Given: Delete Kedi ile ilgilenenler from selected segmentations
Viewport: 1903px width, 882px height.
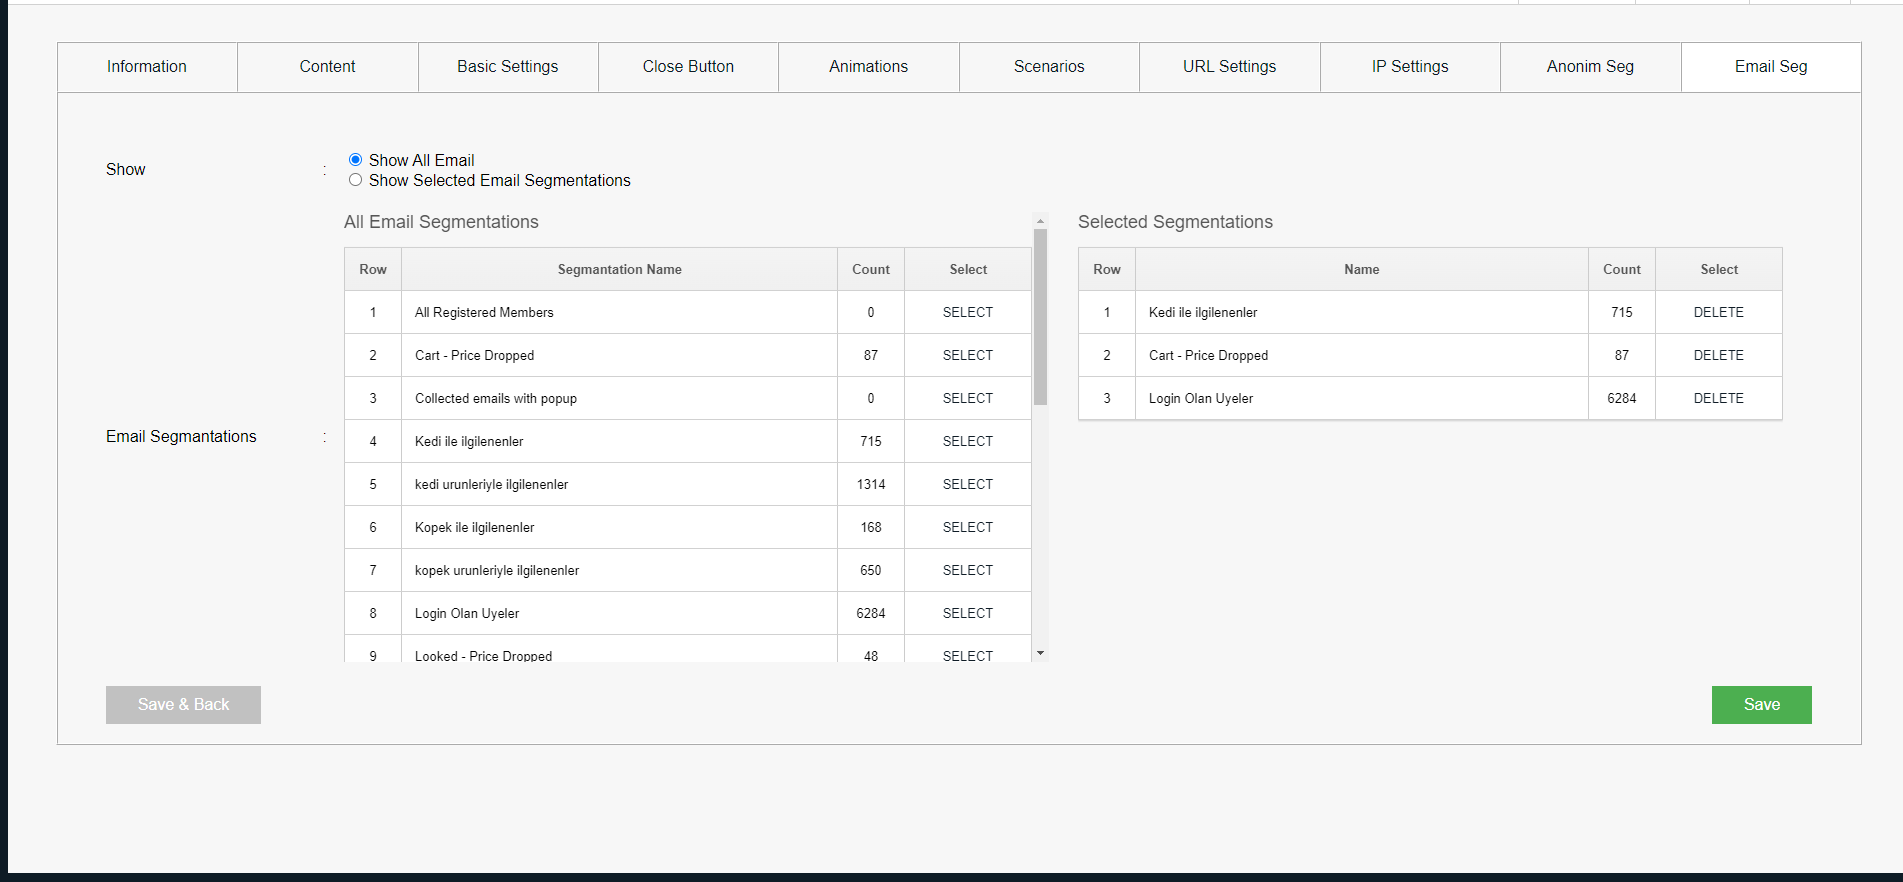Looking at the screenshot, I should (x=1718, y=312).
